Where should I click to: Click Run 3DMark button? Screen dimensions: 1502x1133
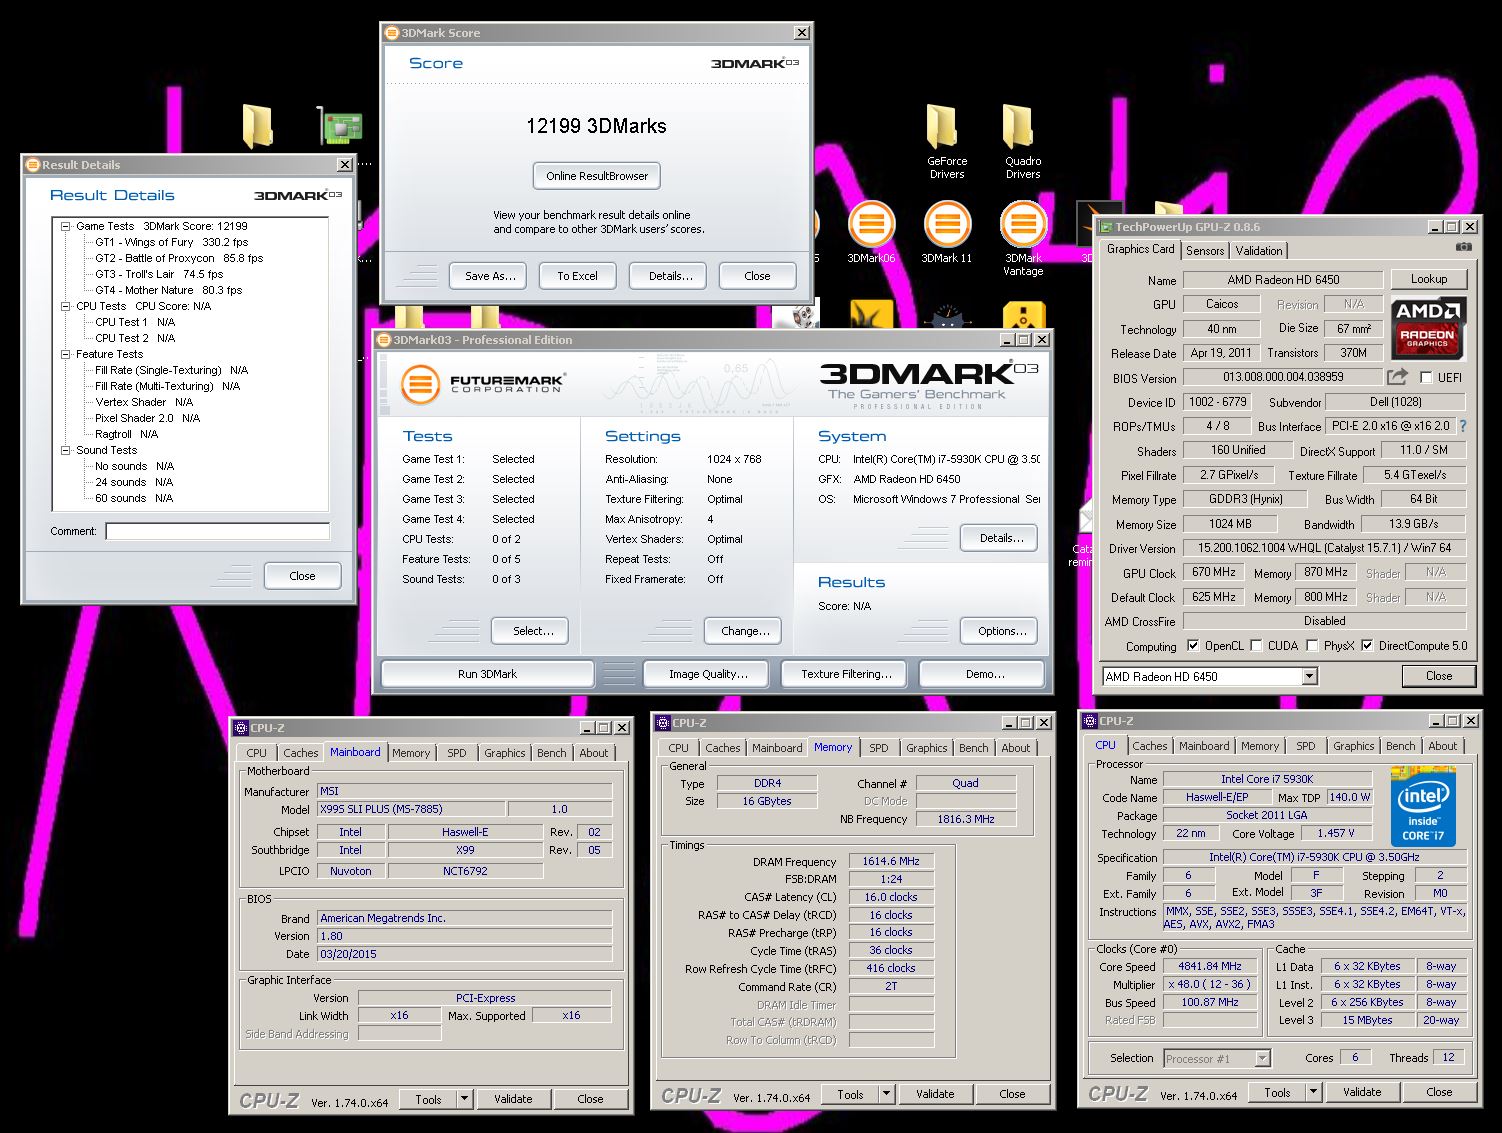(x=487, y=674)
